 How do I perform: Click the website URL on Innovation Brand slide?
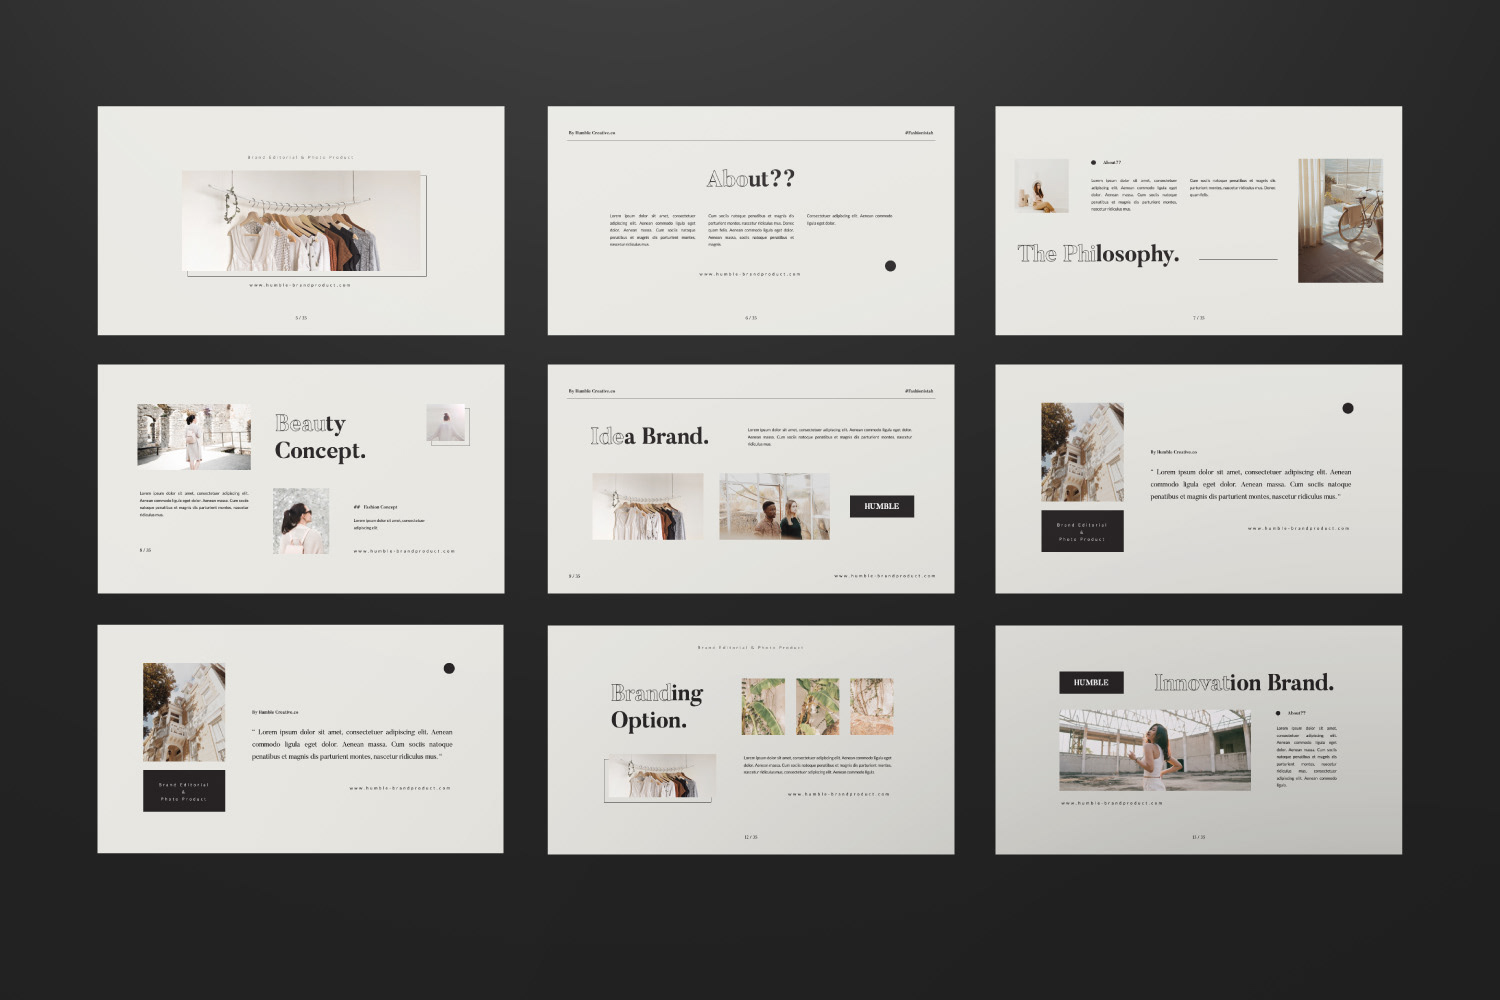[x=1112, y=803]
